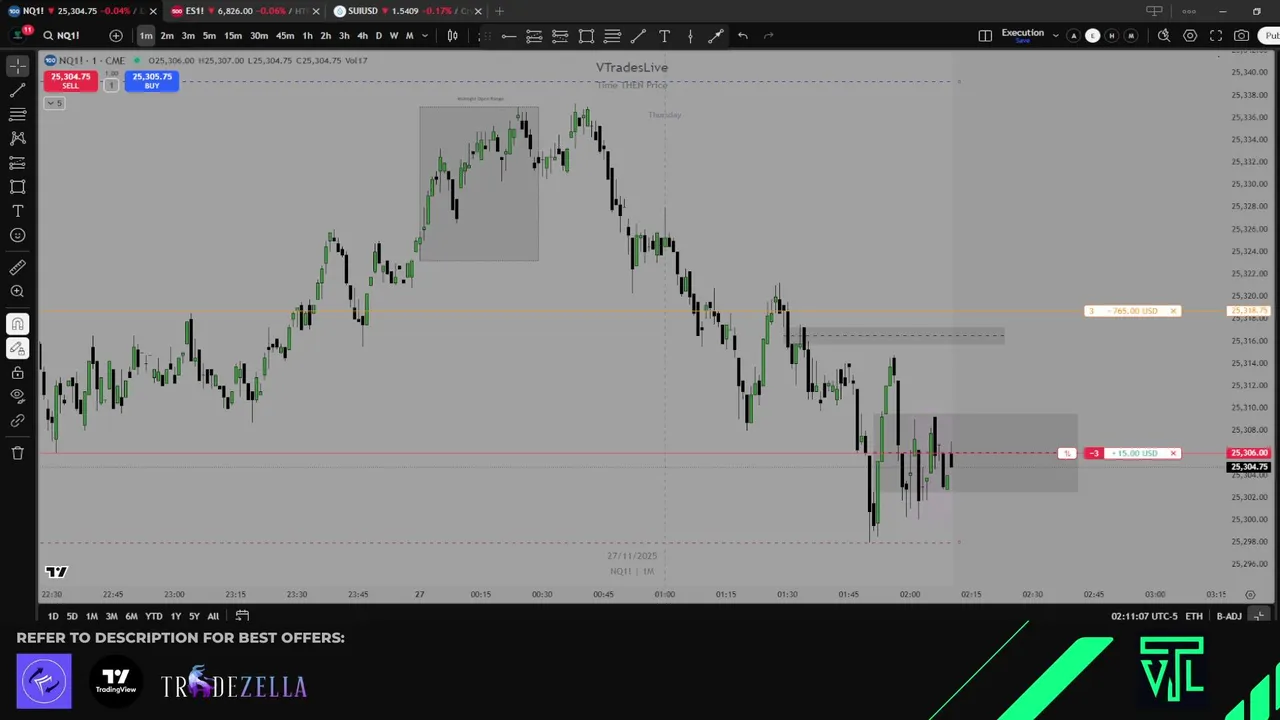Open quick search icon in top toolbar
The height and width of the screenshot is (720, 1280).
[1164, 36]
